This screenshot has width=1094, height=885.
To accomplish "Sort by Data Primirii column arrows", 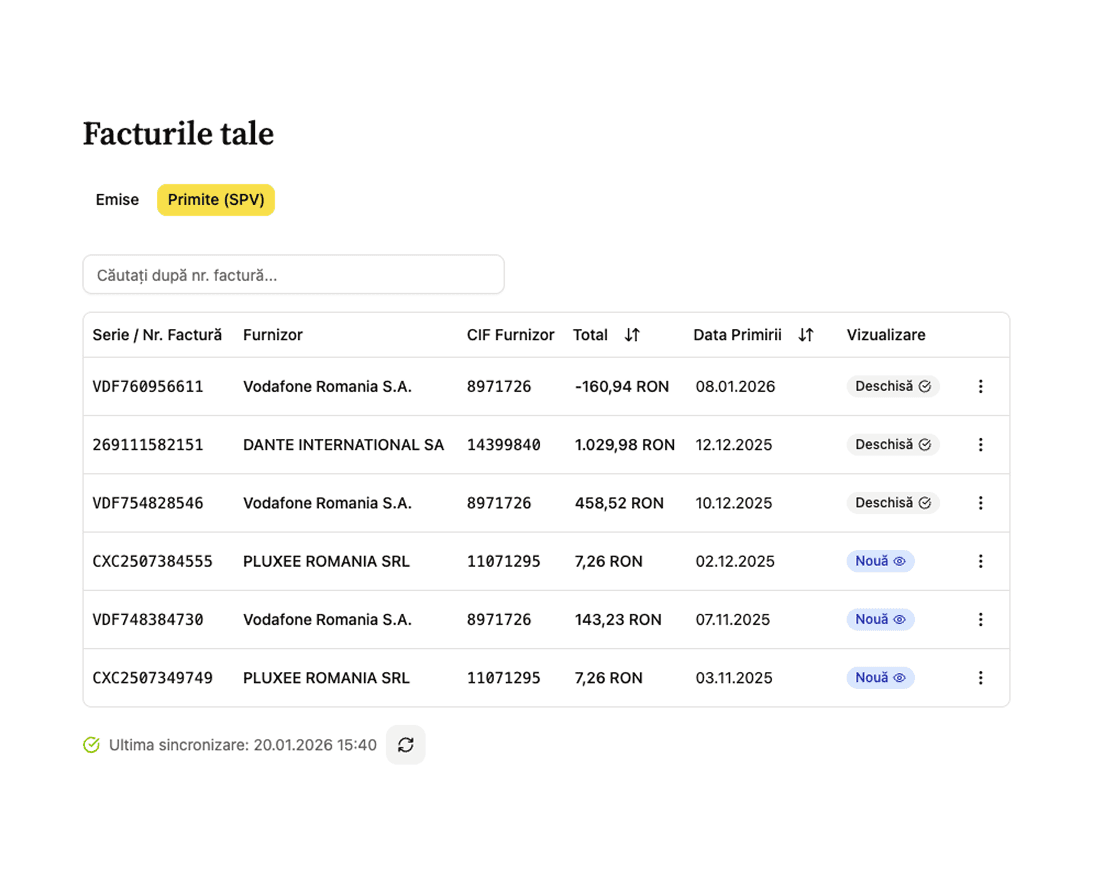I will 806,335.
